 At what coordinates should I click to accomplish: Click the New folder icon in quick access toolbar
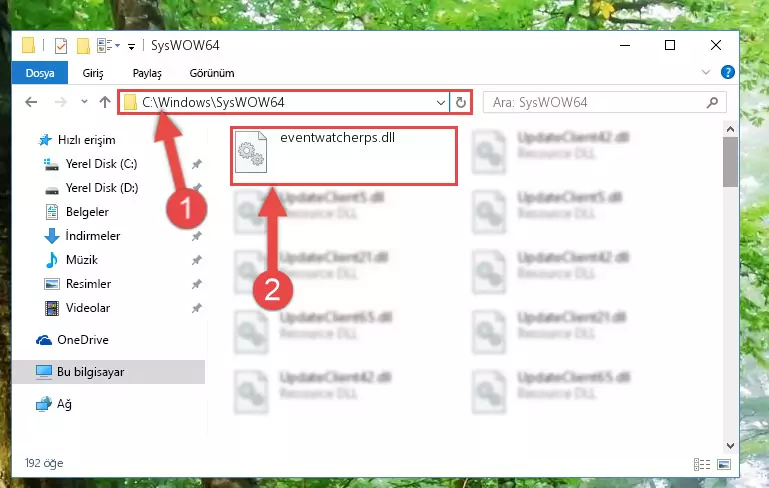tap(83, 46)
